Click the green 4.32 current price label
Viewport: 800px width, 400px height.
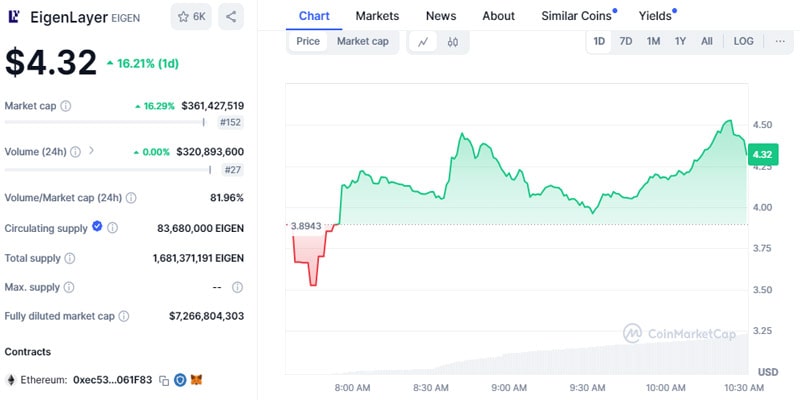(763, 154)
